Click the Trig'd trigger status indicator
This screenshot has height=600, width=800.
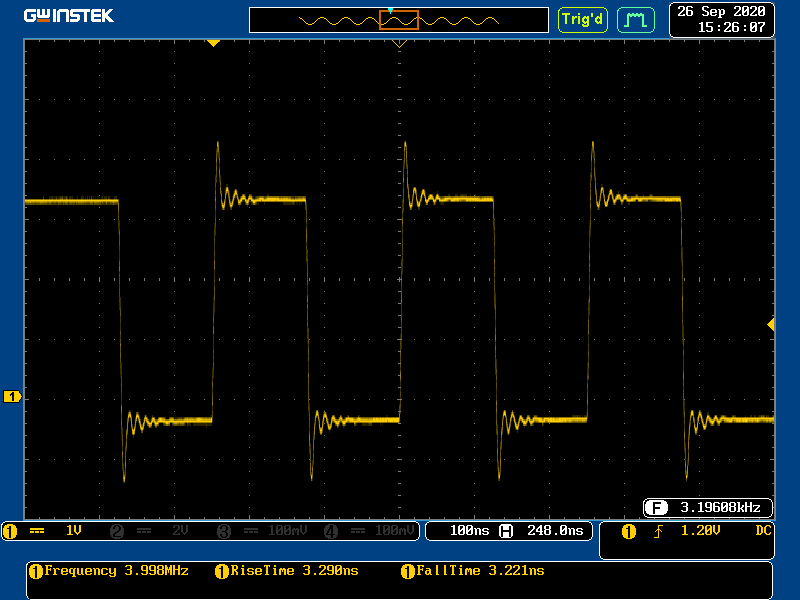pyautogui.click(x=582, y=19)
